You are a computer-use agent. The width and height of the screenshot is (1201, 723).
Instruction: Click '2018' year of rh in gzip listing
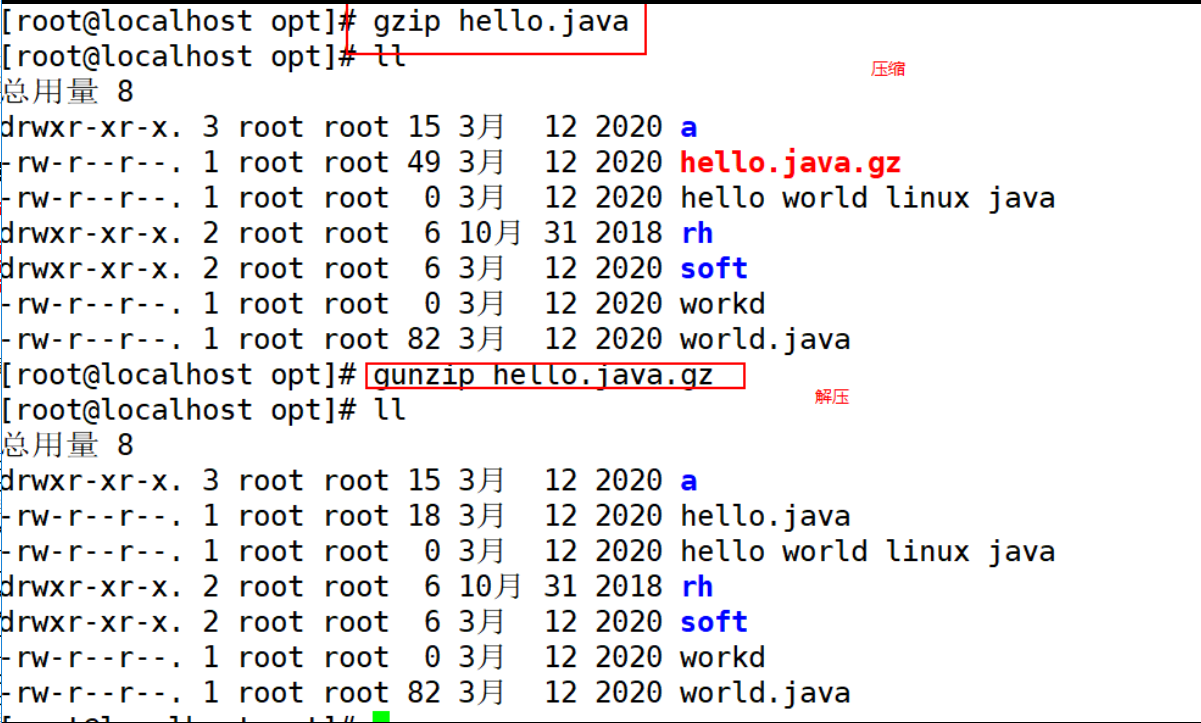point(629,233)
